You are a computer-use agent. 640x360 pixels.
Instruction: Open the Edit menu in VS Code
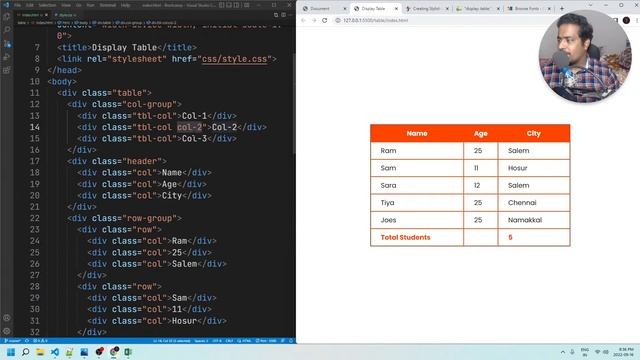tap(30, 5)
